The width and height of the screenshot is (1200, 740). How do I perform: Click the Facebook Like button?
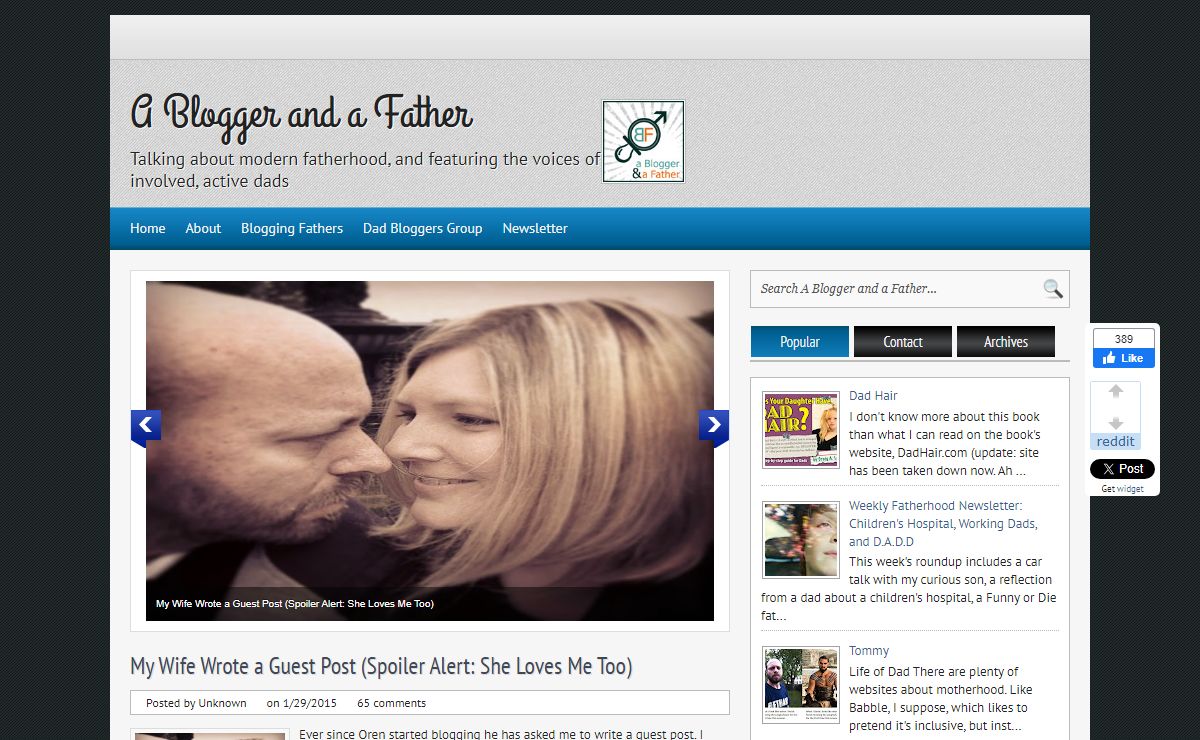point(1124,358)
